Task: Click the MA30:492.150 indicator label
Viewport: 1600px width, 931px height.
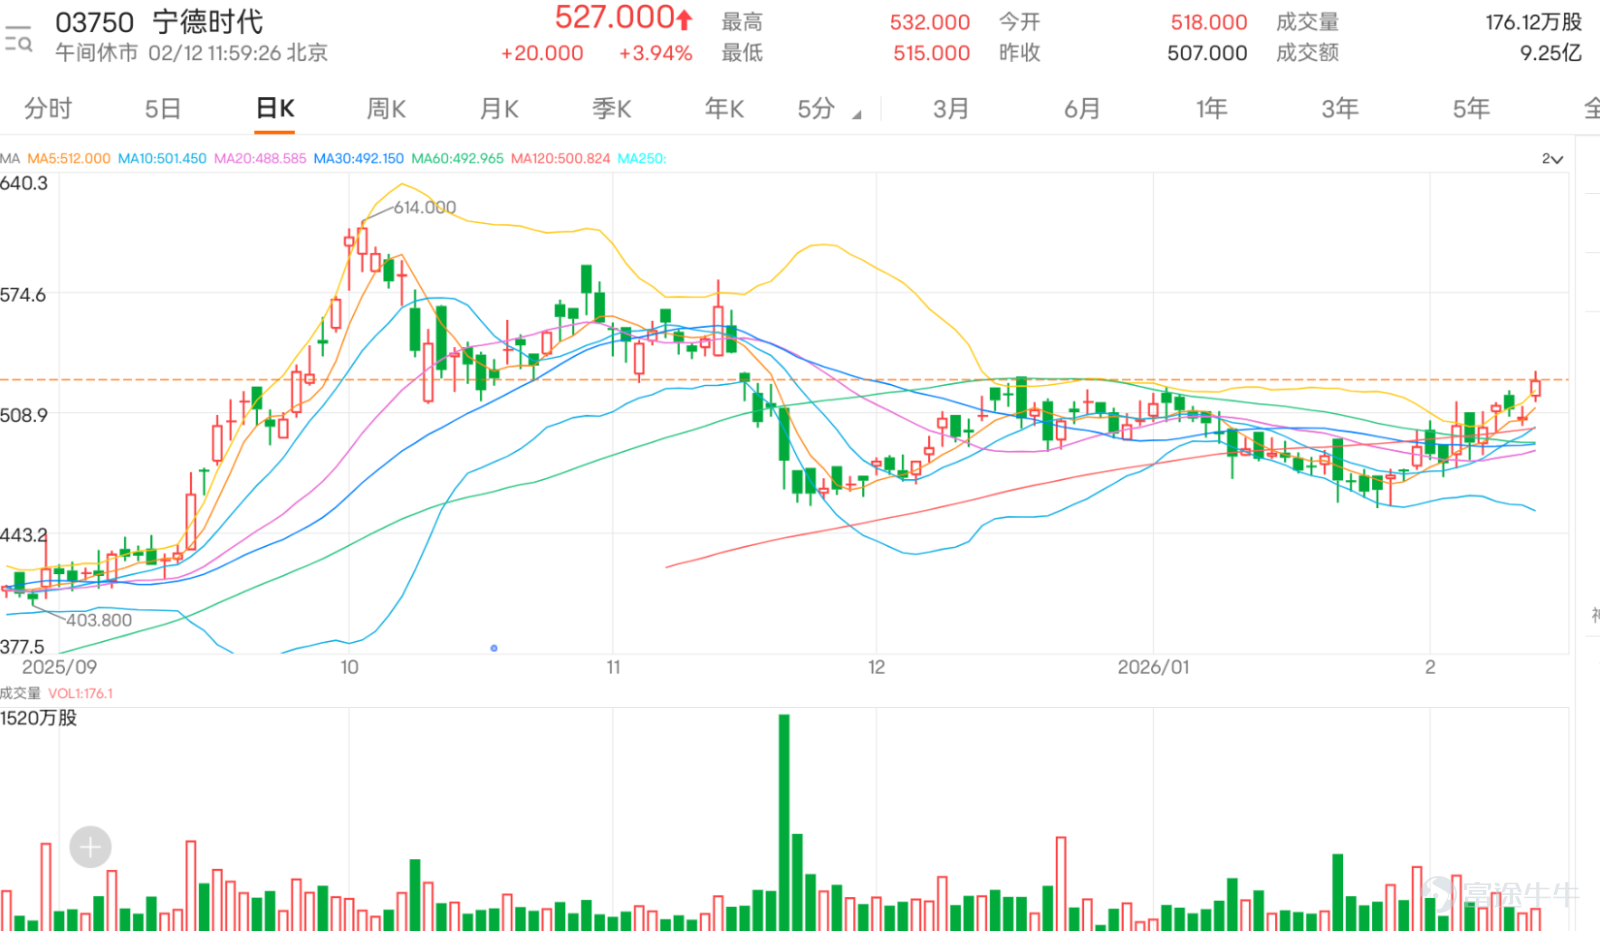Action: coord(359,159)
